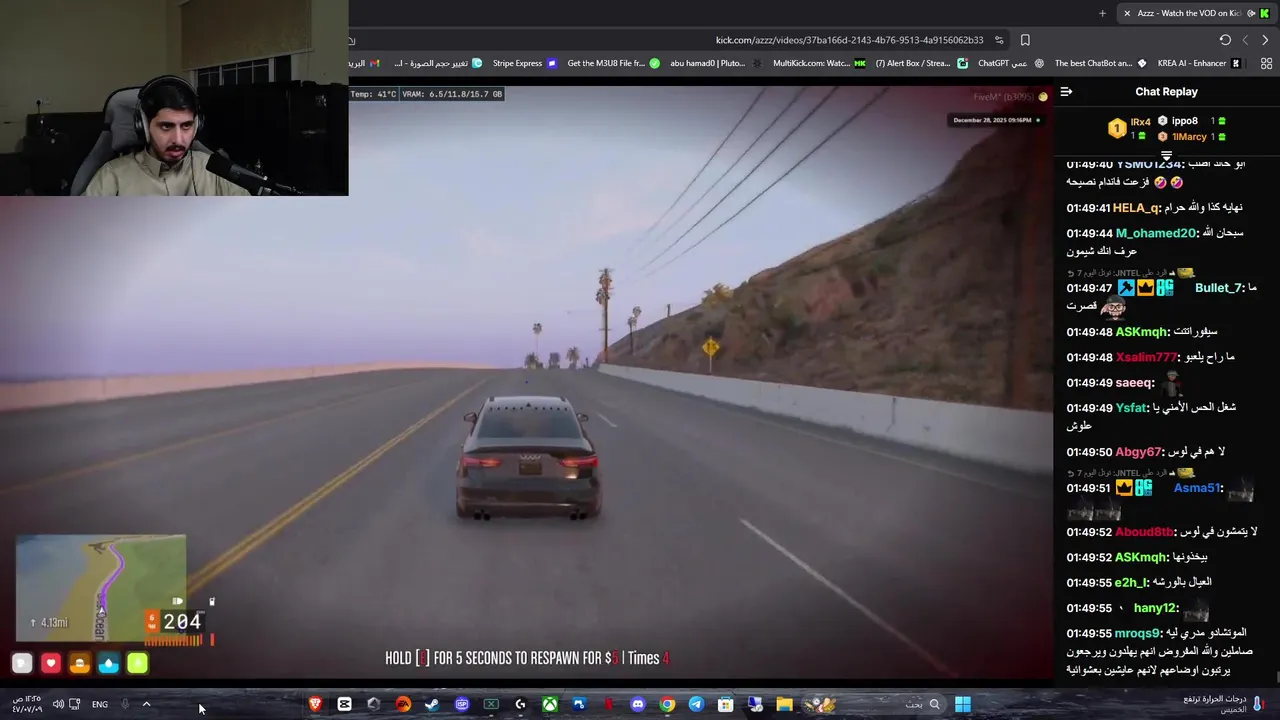
Task: Open site settings icon in address bar
Action: pos(999,40)
